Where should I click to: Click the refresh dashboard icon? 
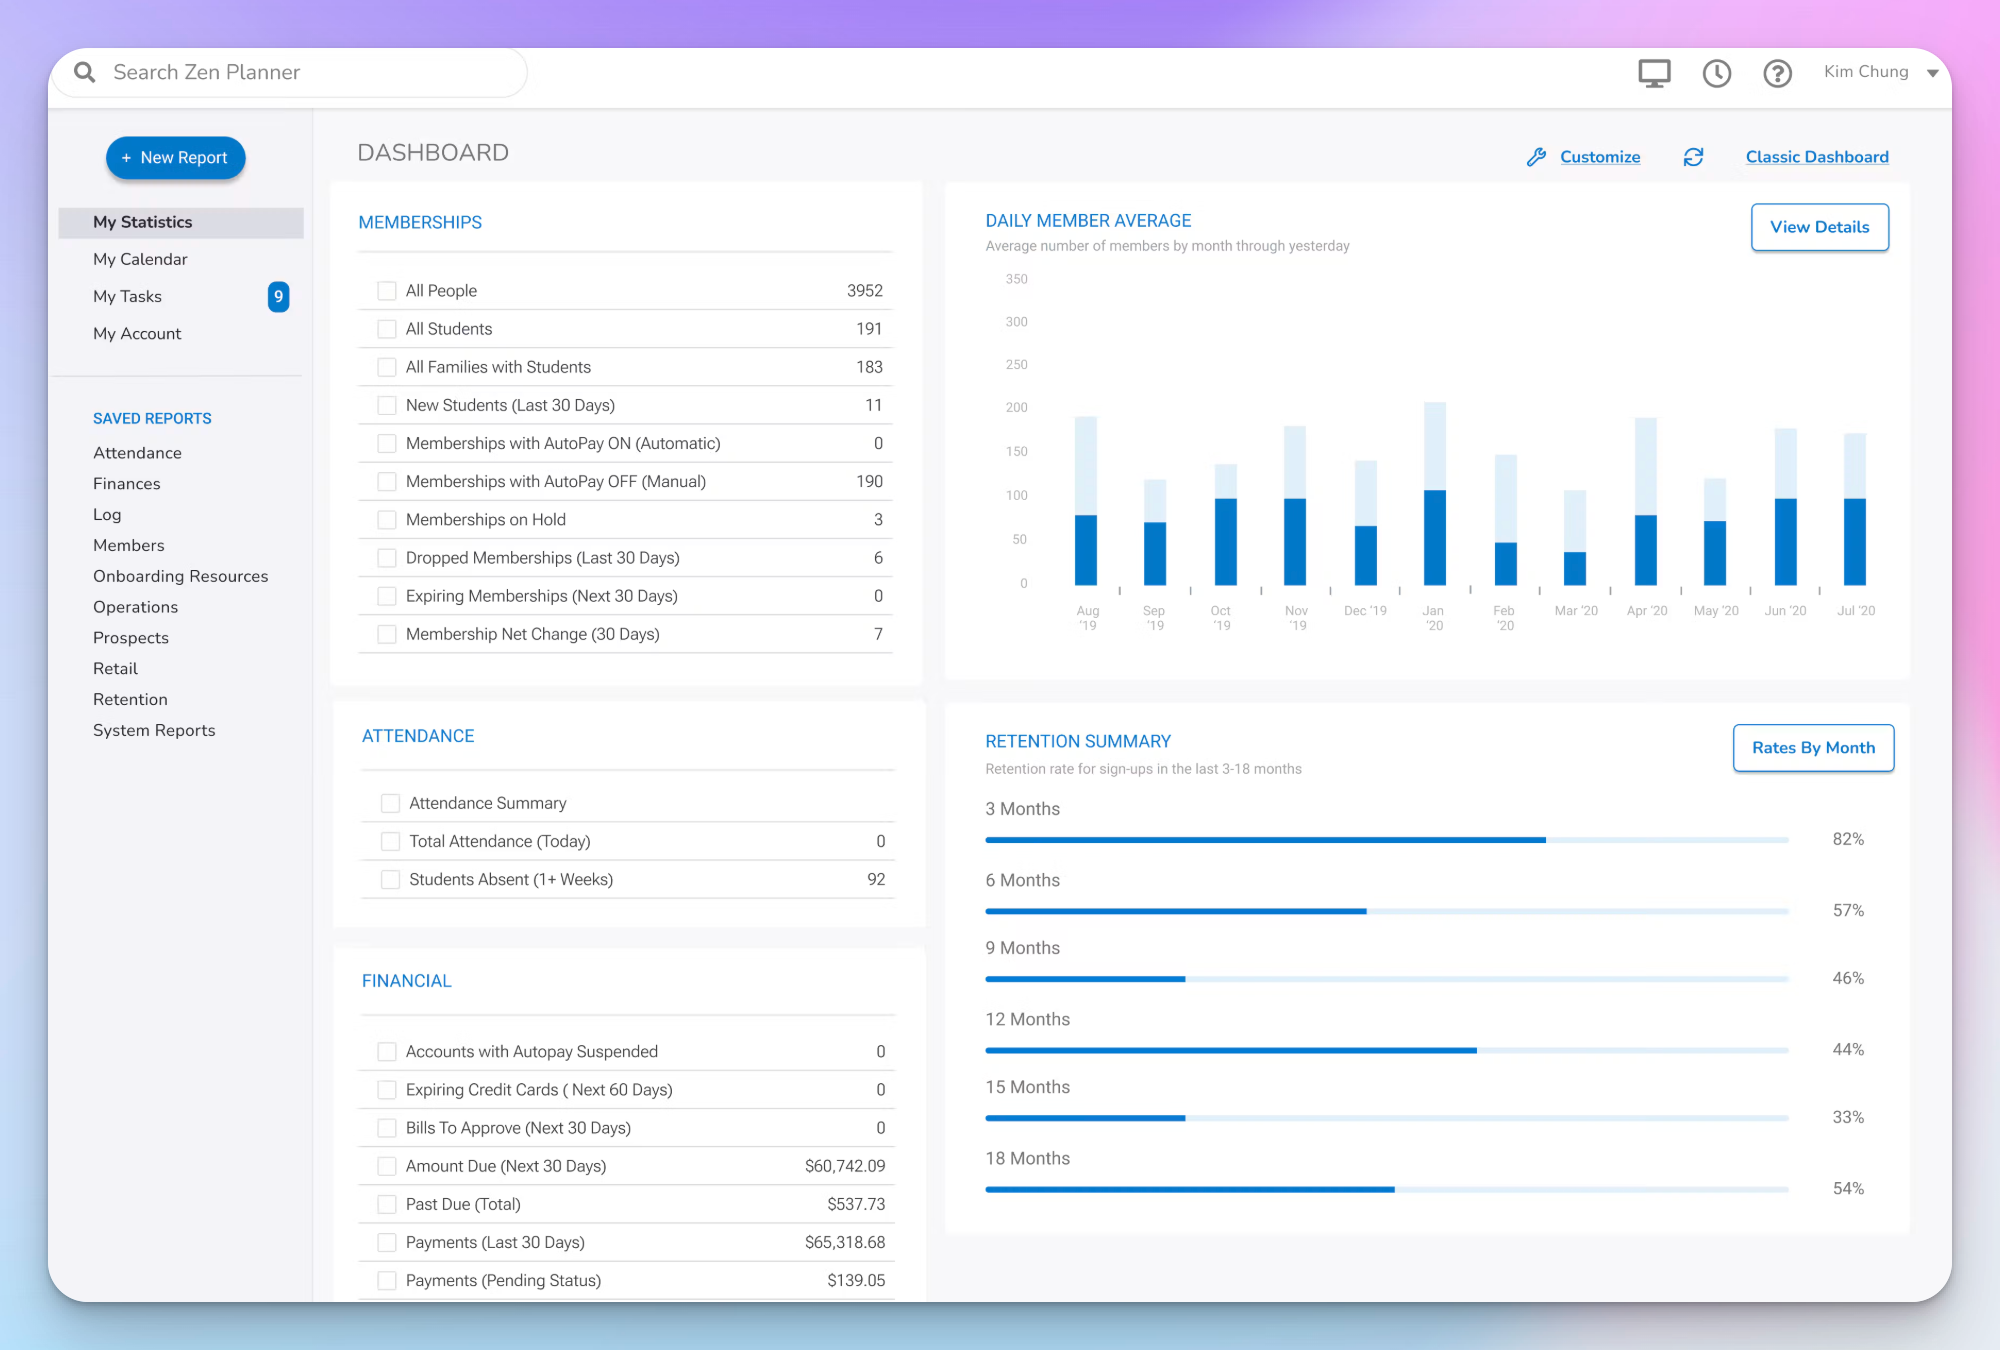[x=1693, y=157]
